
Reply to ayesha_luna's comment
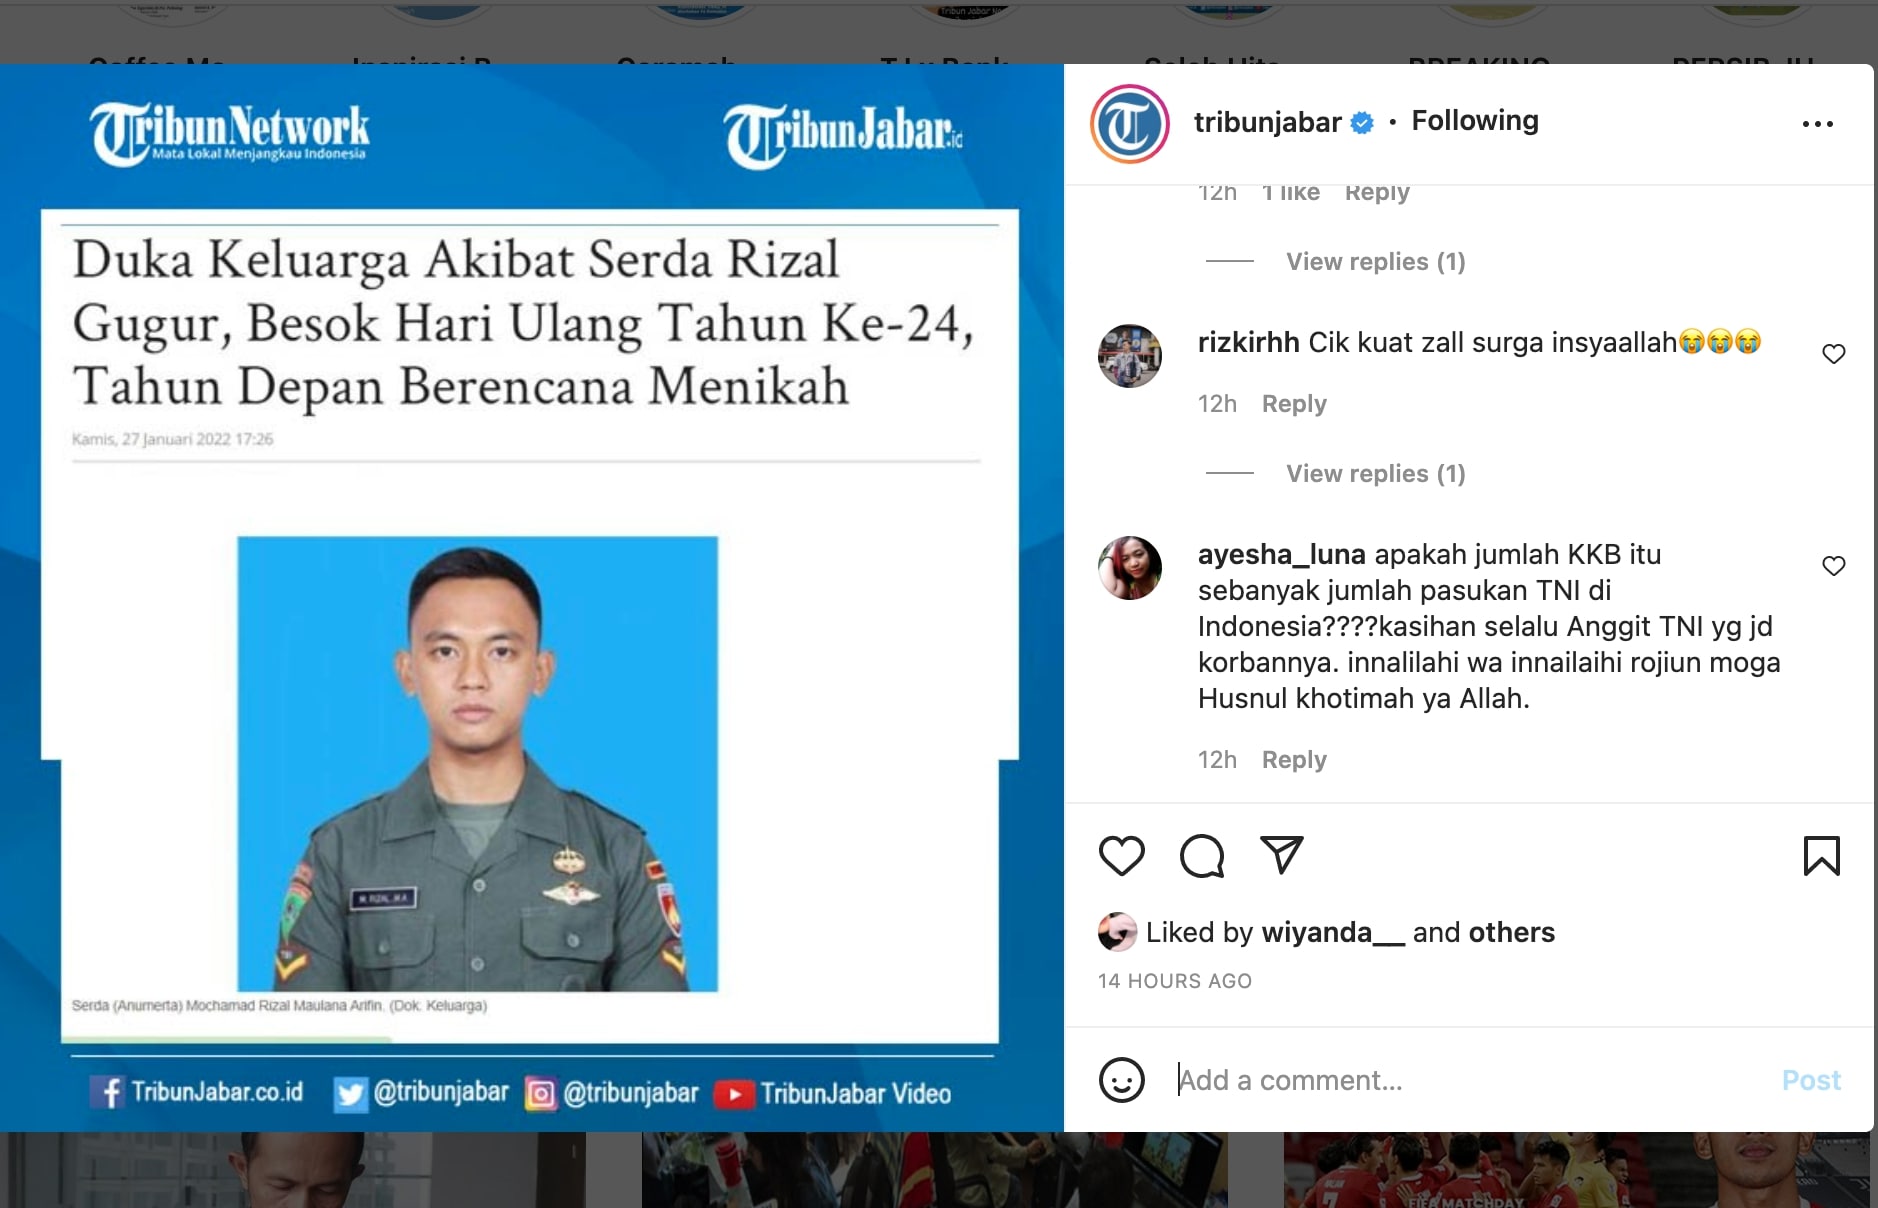coord(1294,760)
